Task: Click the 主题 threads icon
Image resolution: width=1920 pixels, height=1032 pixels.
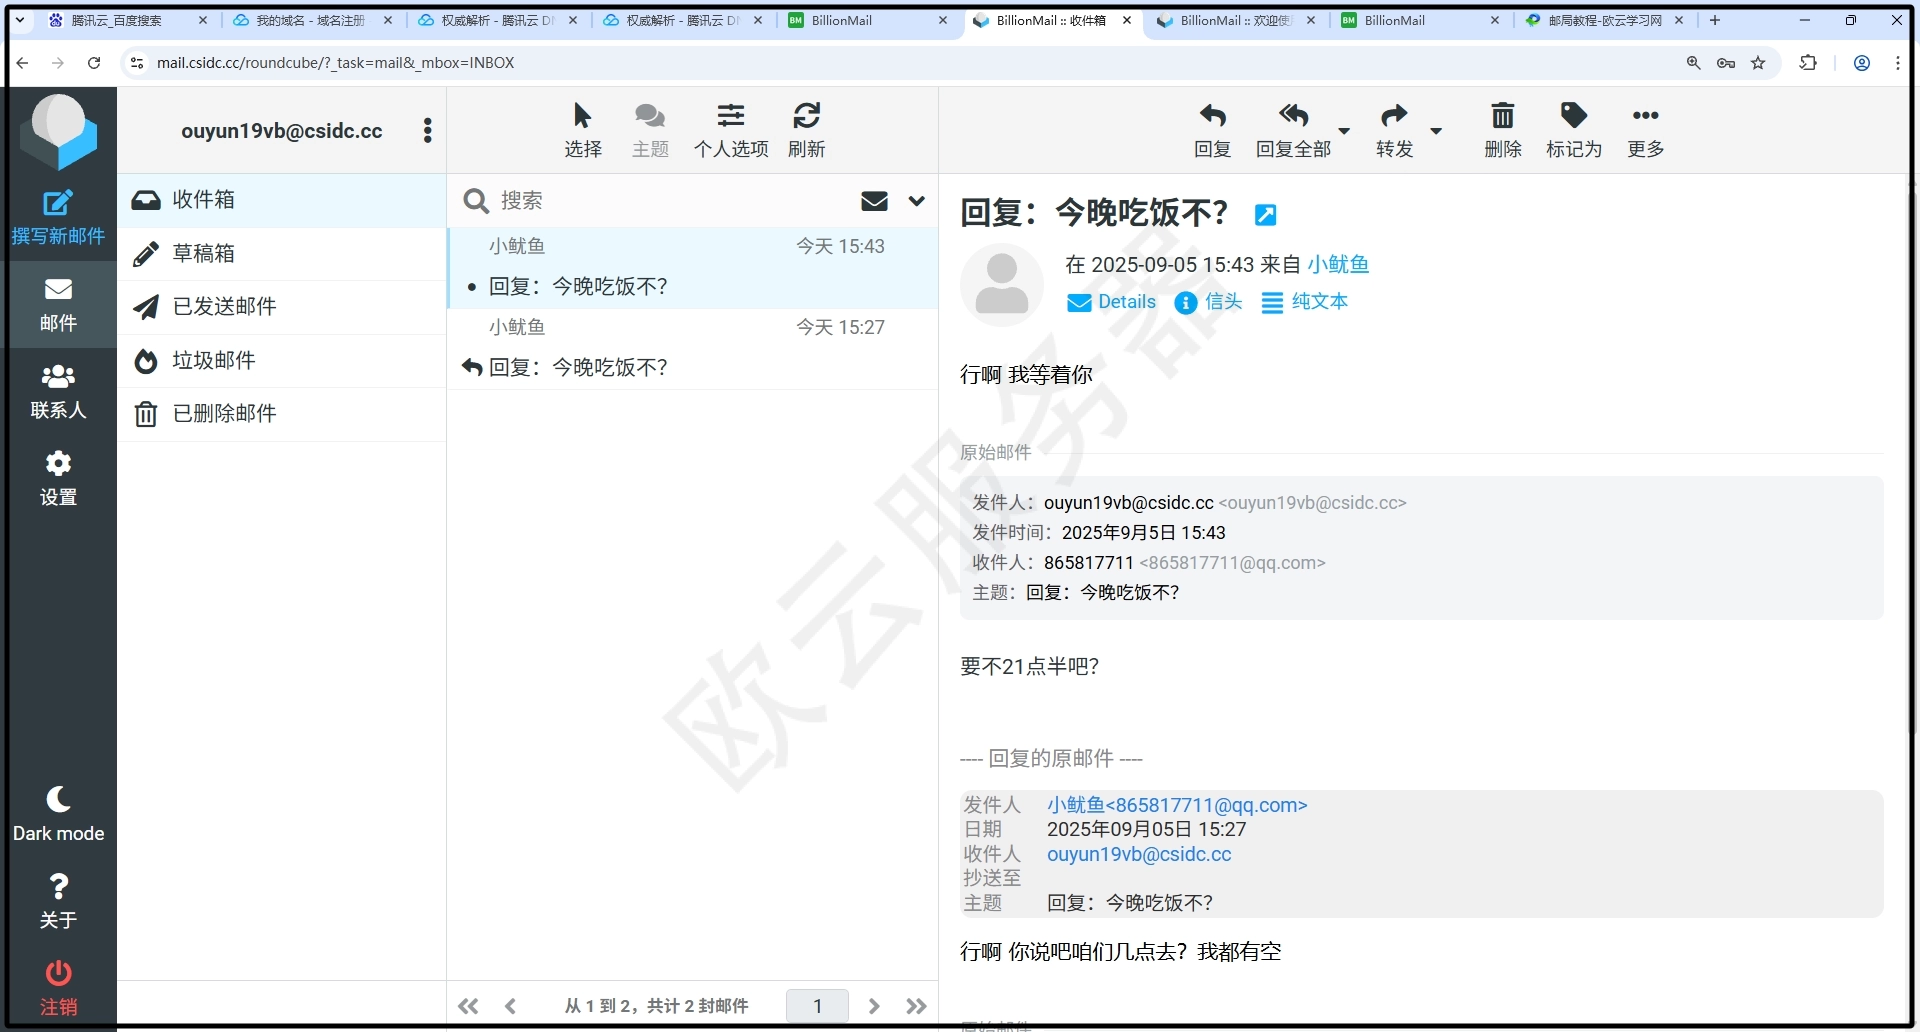Action: pos(650,131)
